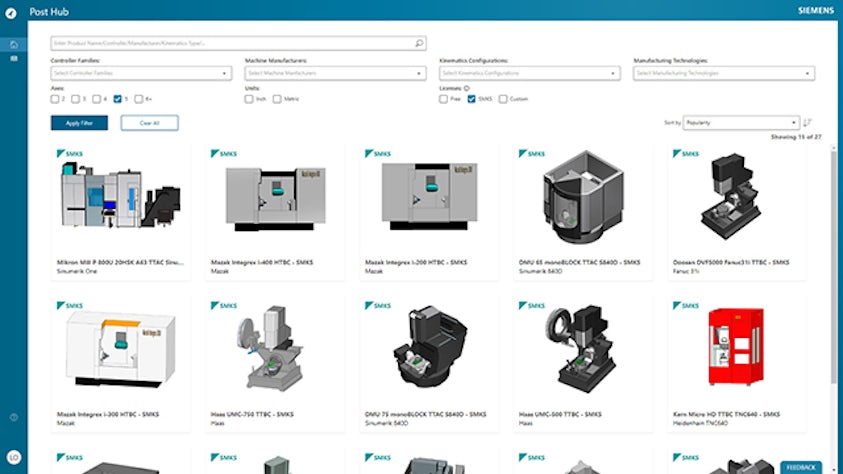Click SMKS badge on Doosan DVF5000 card
This screenshot has height=474, width=843.
click(x=686, y=154)
